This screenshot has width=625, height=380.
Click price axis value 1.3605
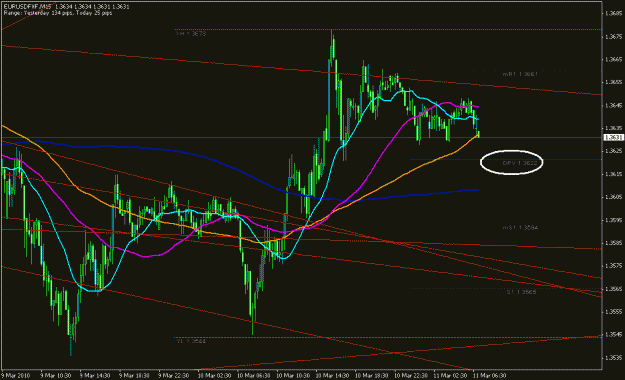613,197
